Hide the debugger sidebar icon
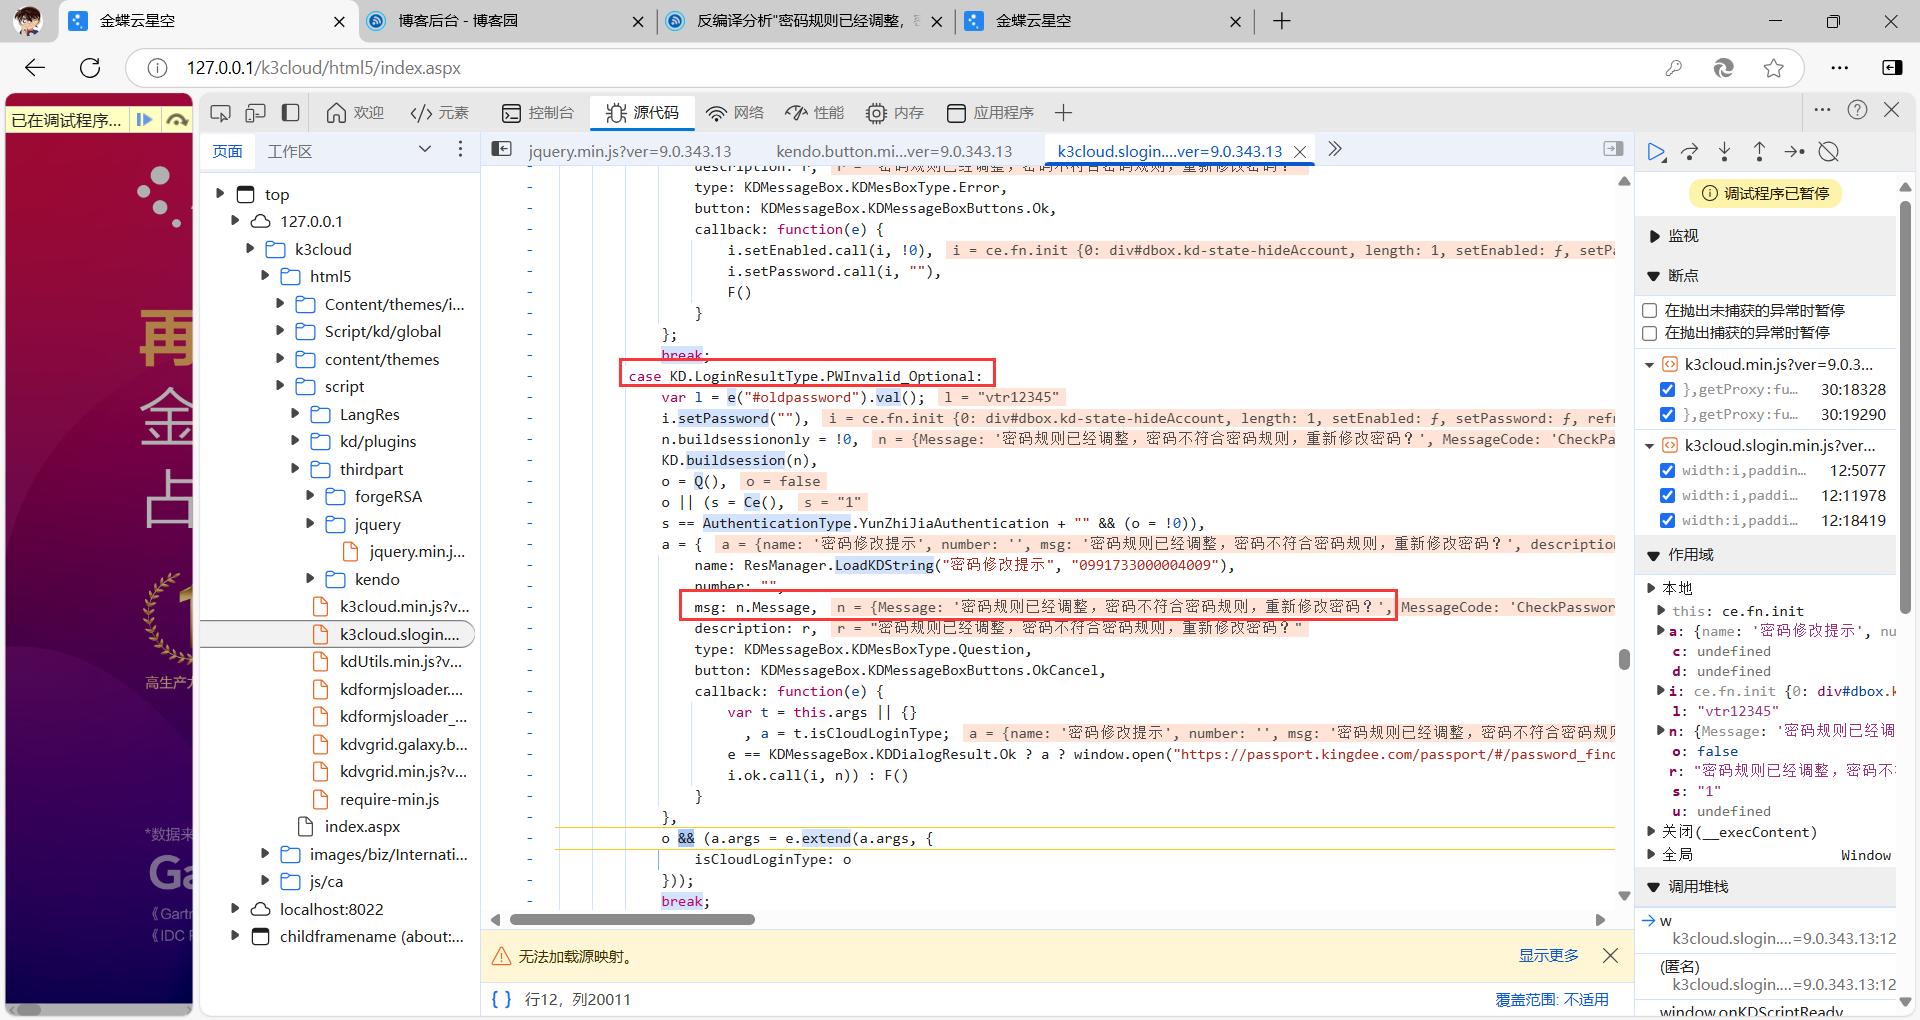The width and height of the screenshot is (1920, 1020). coord(1613,149)
